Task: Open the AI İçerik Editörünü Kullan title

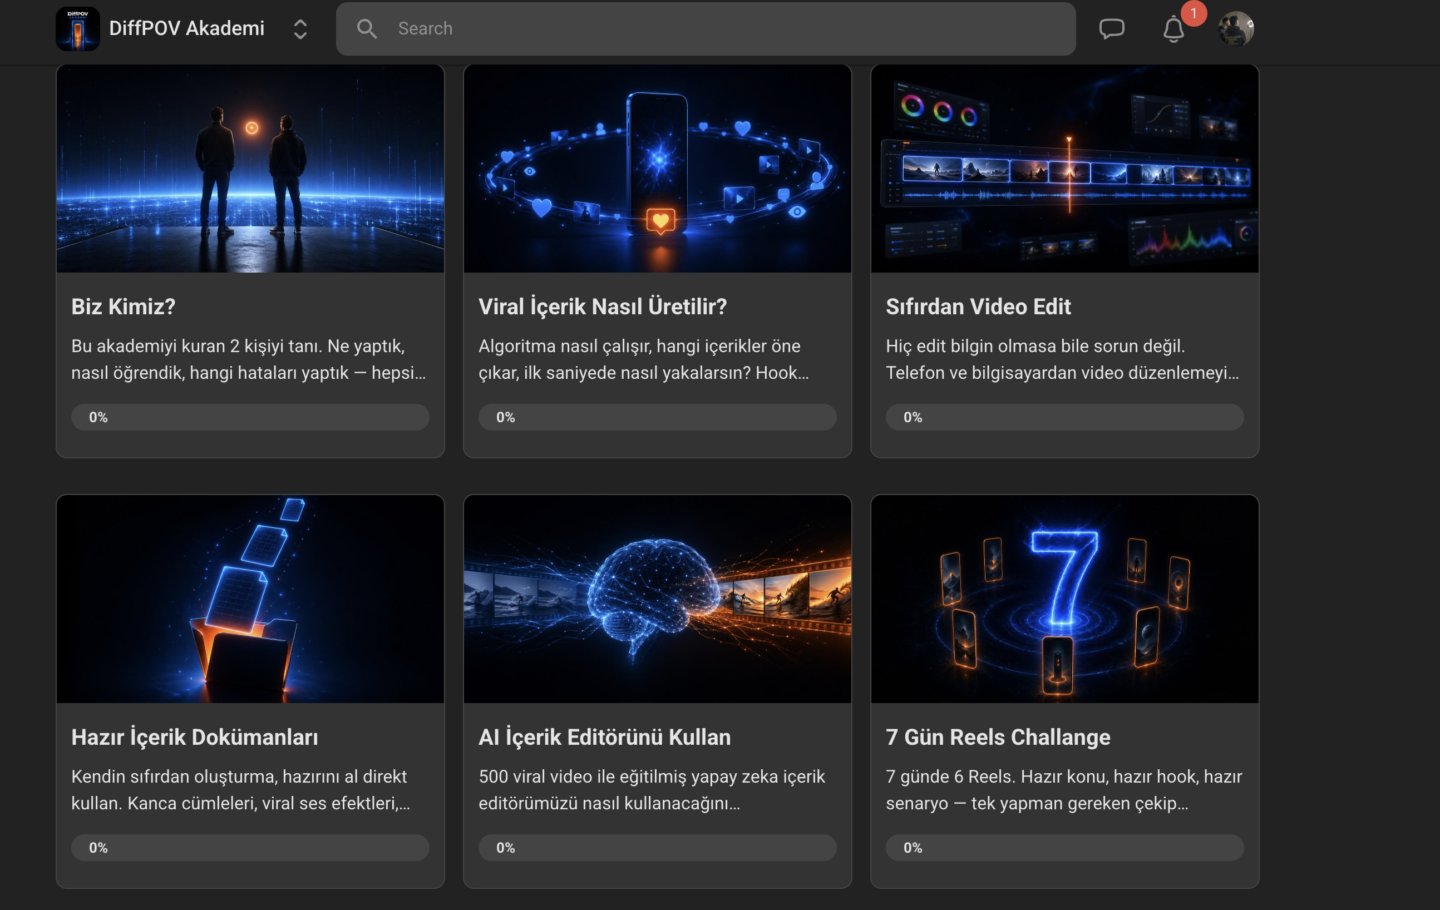Action: click(604, 737)
